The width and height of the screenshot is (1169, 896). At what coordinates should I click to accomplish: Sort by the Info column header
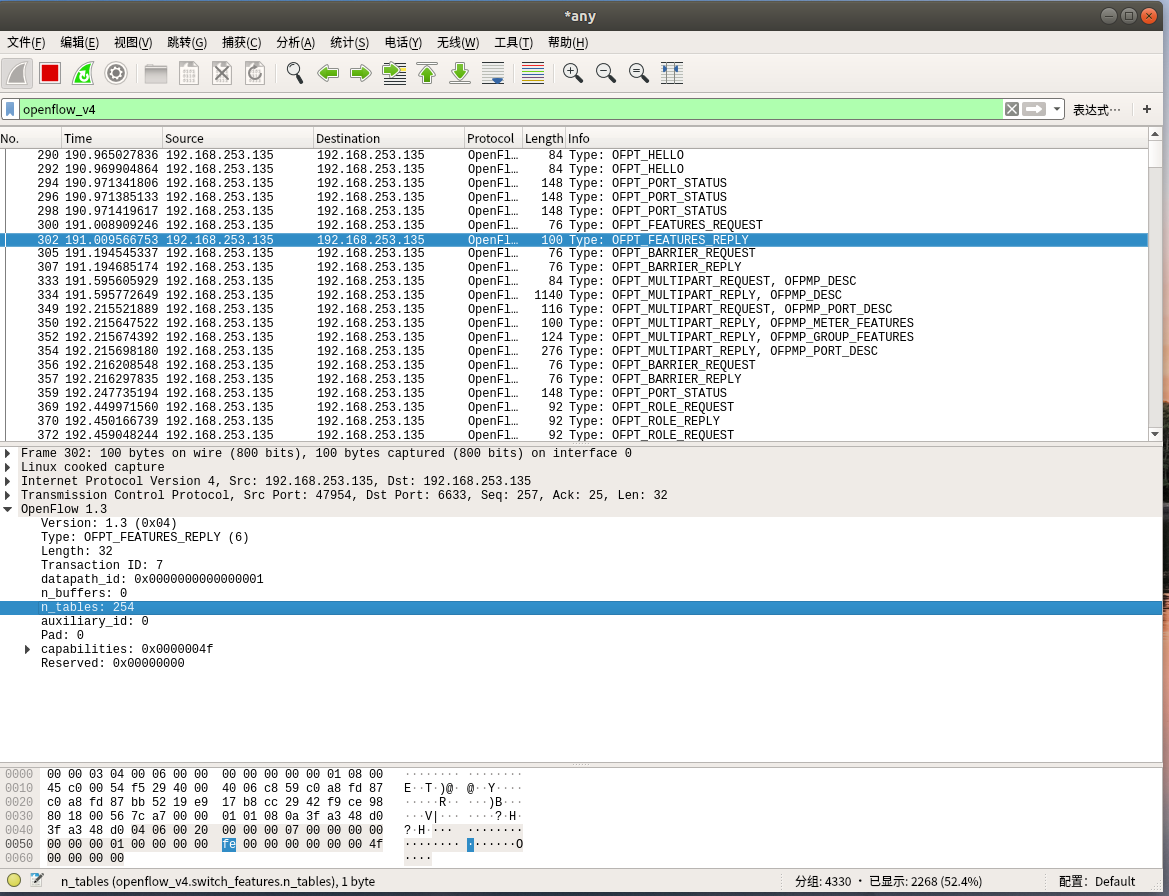(856, 138)
